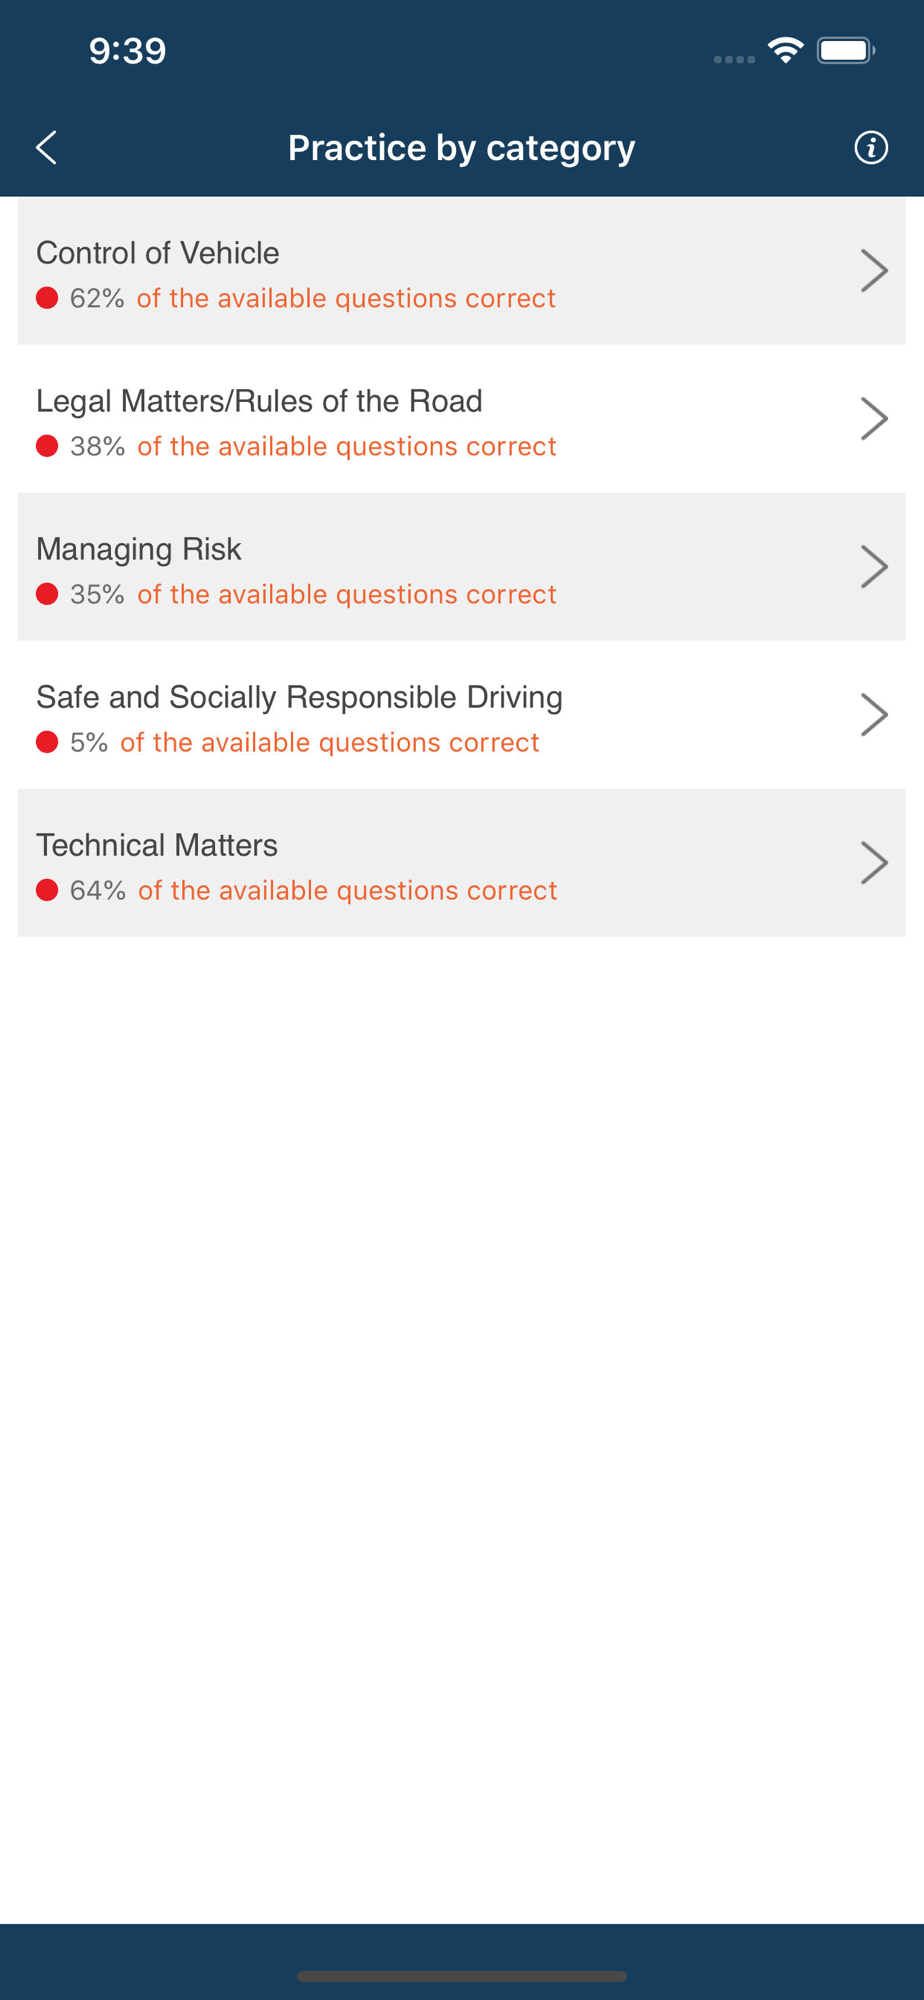Open Safe and Socially Responsible Driving
Screen dimensions: 924x2000
click(x=462, y=715)
